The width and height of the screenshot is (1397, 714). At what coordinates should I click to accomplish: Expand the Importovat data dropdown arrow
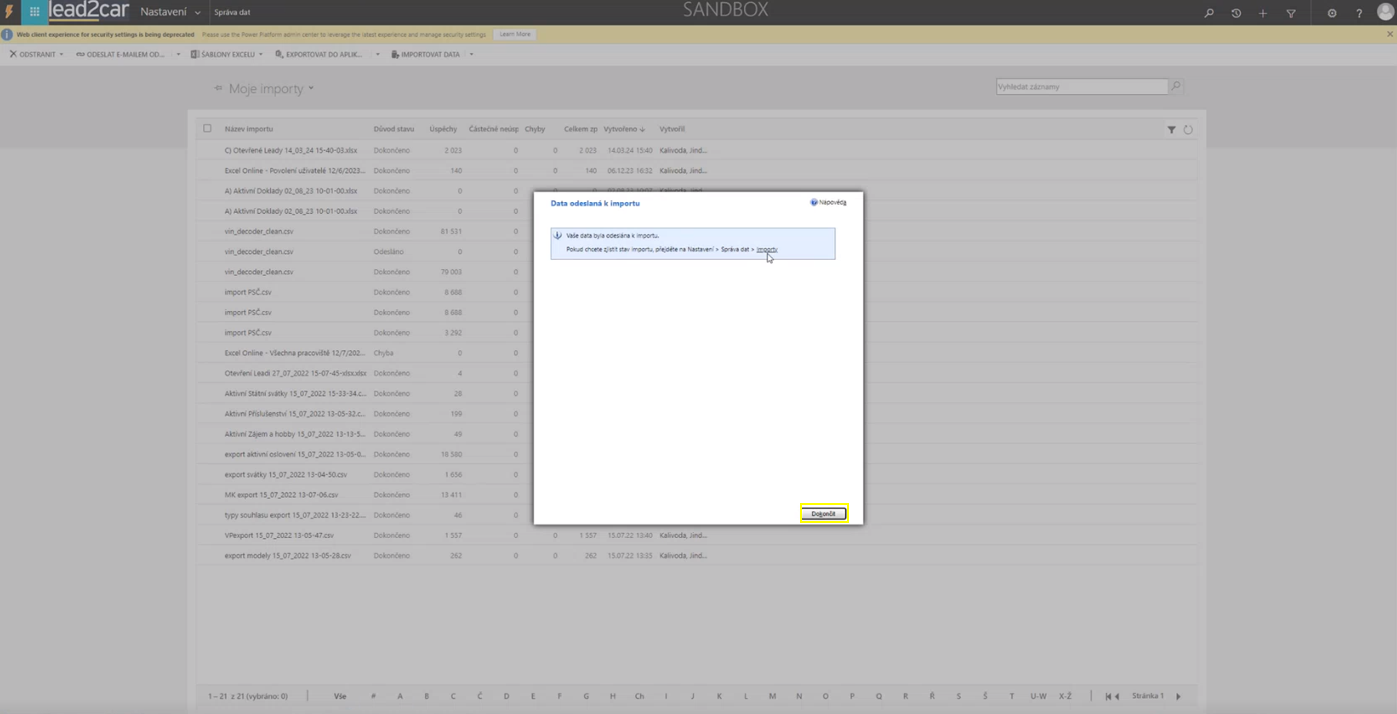471,54
